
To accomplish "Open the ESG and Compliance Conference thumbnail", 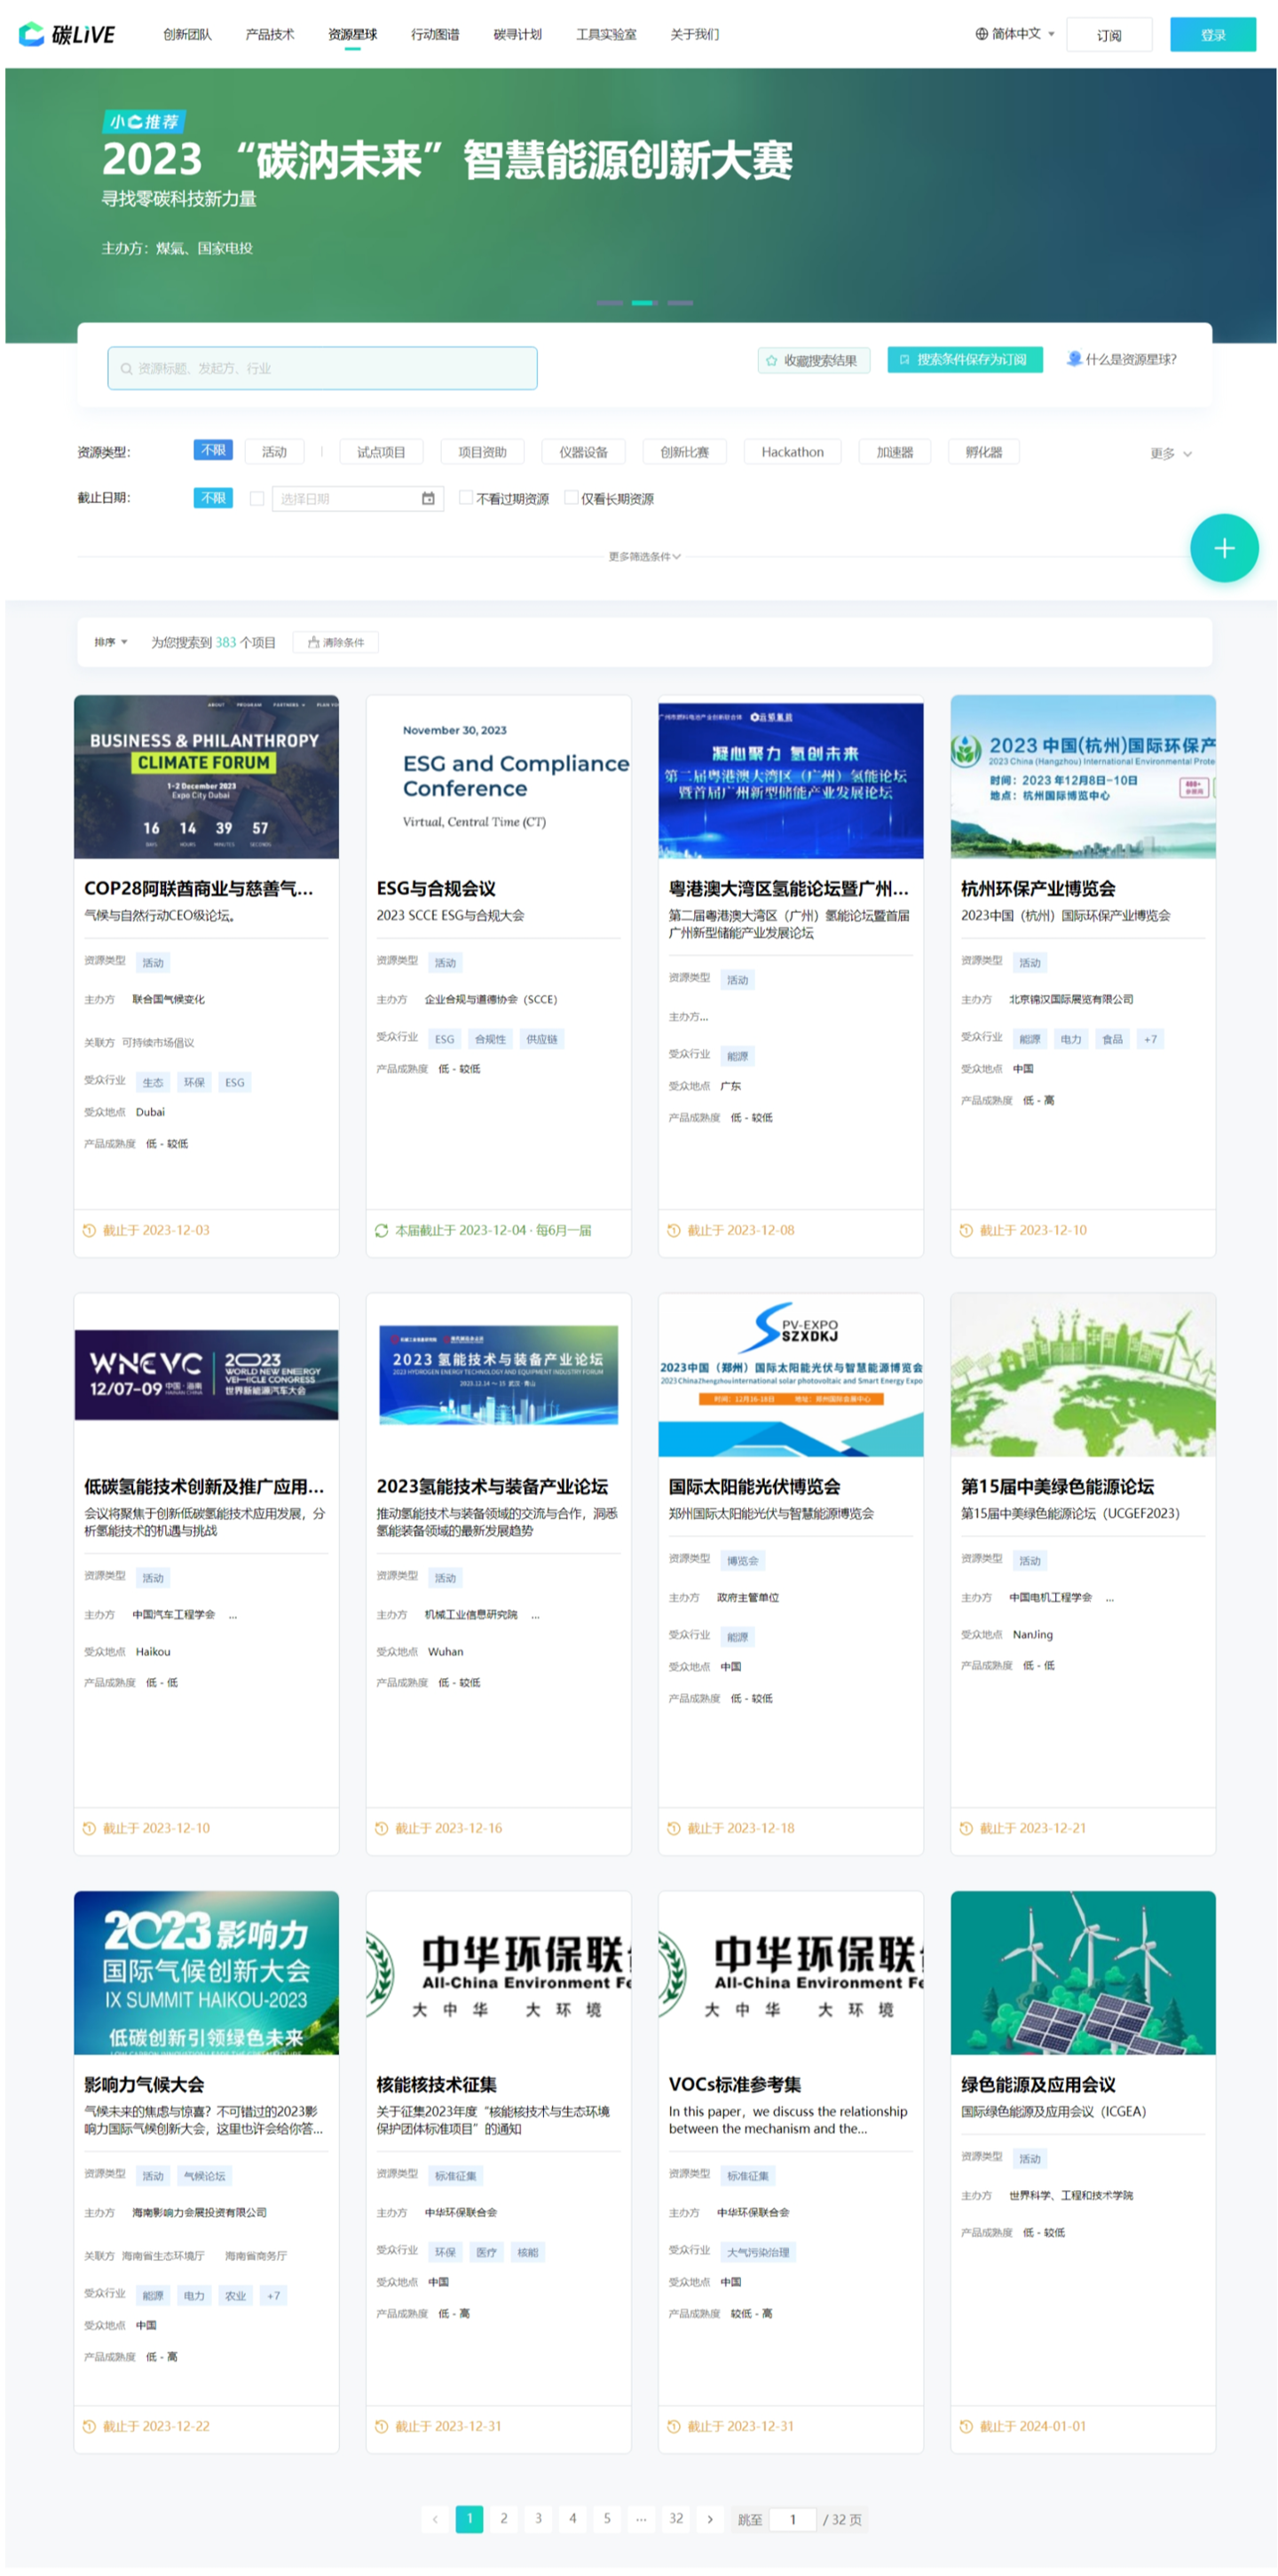I will 498,777.
